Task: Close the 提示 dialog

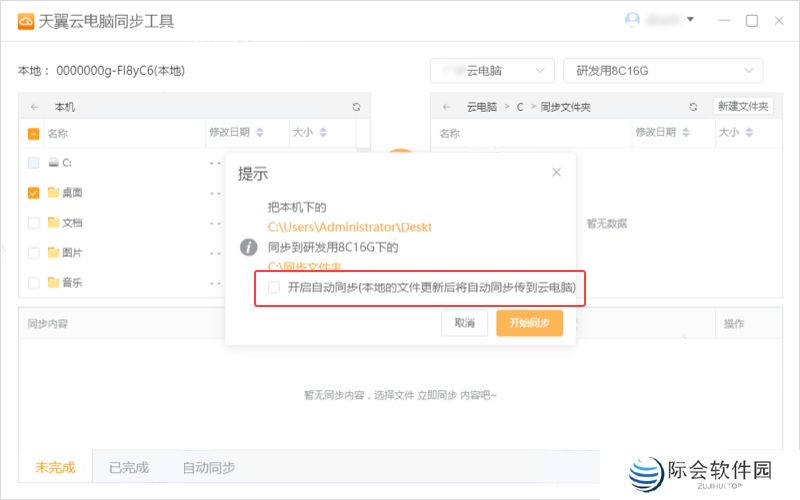Action: point(556,172)
